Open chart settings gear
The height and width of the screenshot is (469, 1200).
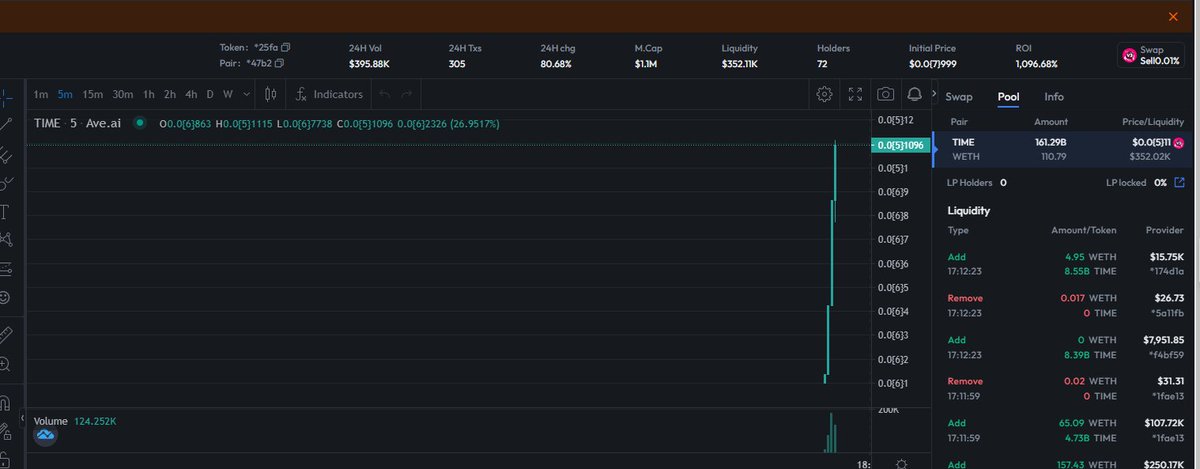(x=824, y=94)
